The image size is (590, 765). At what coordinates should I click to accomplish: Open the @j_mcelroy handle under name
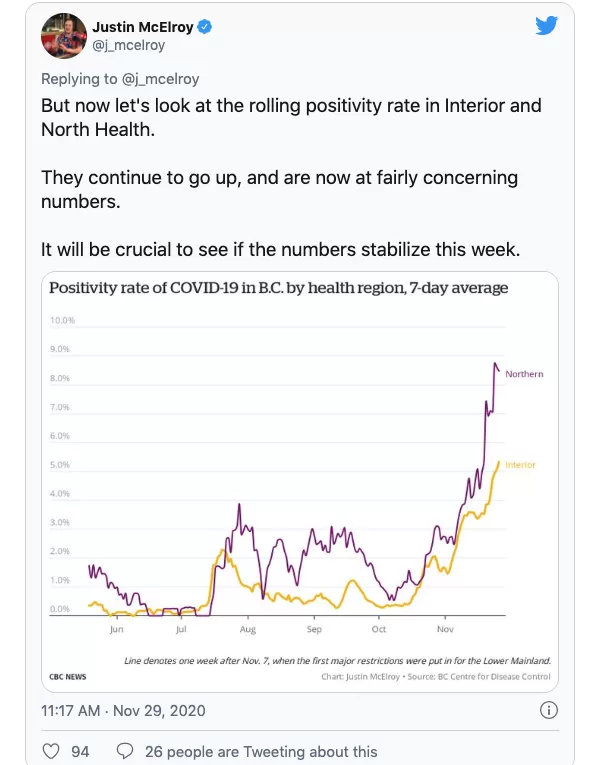pos(128,45)
